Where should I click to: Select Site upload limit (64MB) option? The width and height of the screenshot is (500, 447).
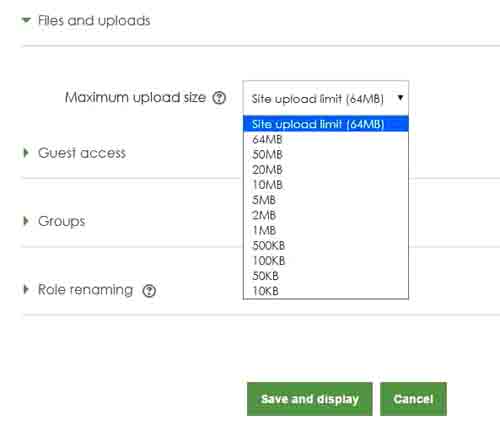coord(326,124)
